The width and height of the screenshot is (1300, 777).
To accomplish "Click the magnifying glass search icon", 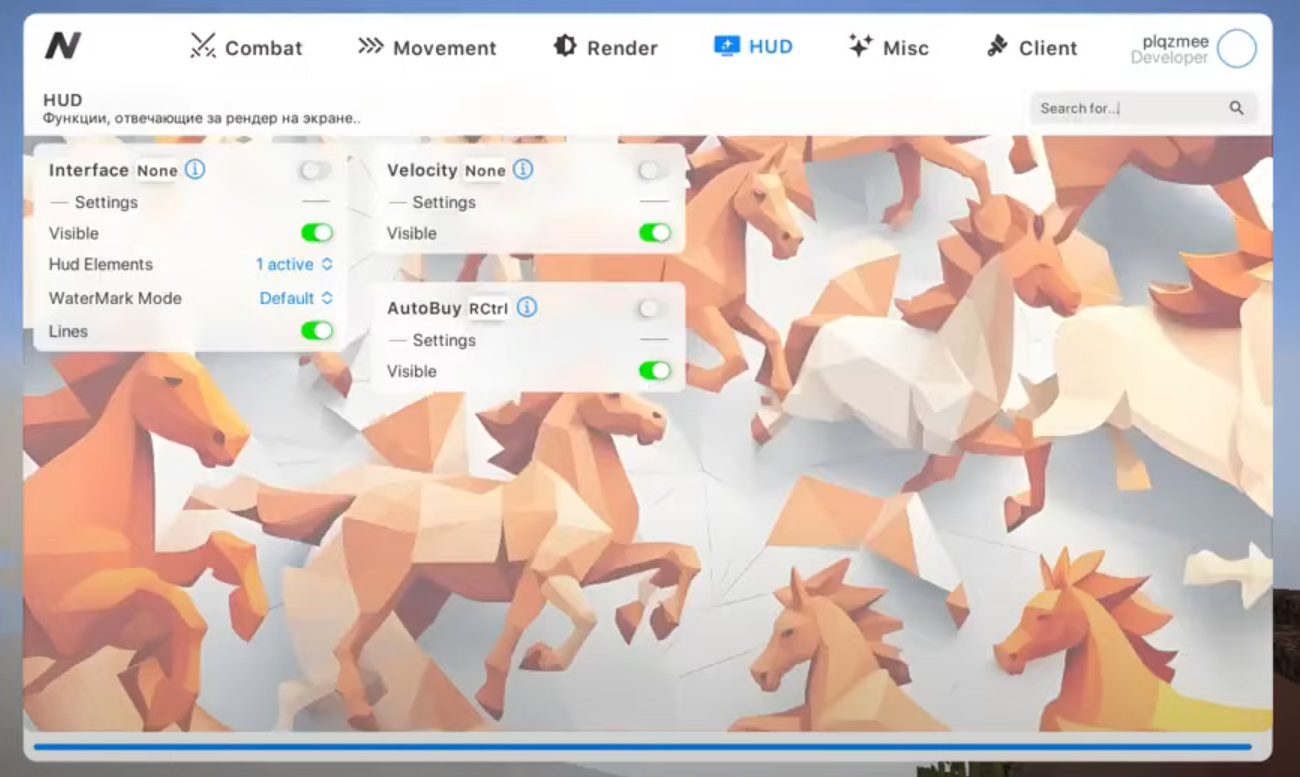I will [1237, 108].
